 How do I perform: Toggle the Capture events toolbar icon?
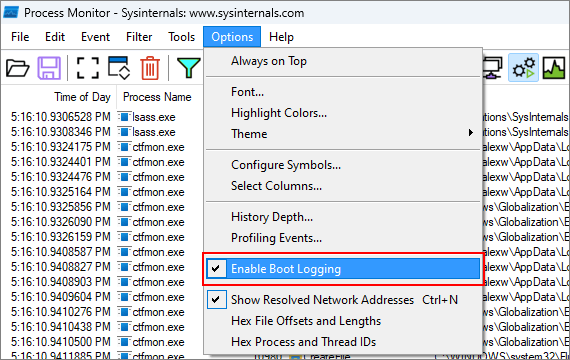tap(88, 68)
